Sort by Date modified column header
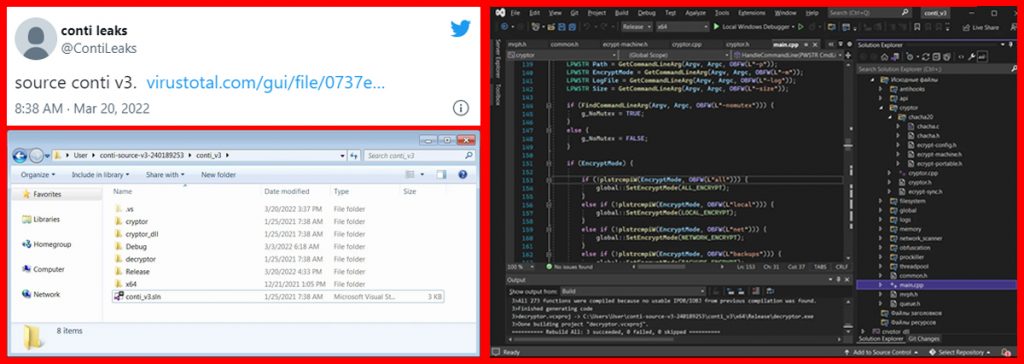 click(286, 191)
